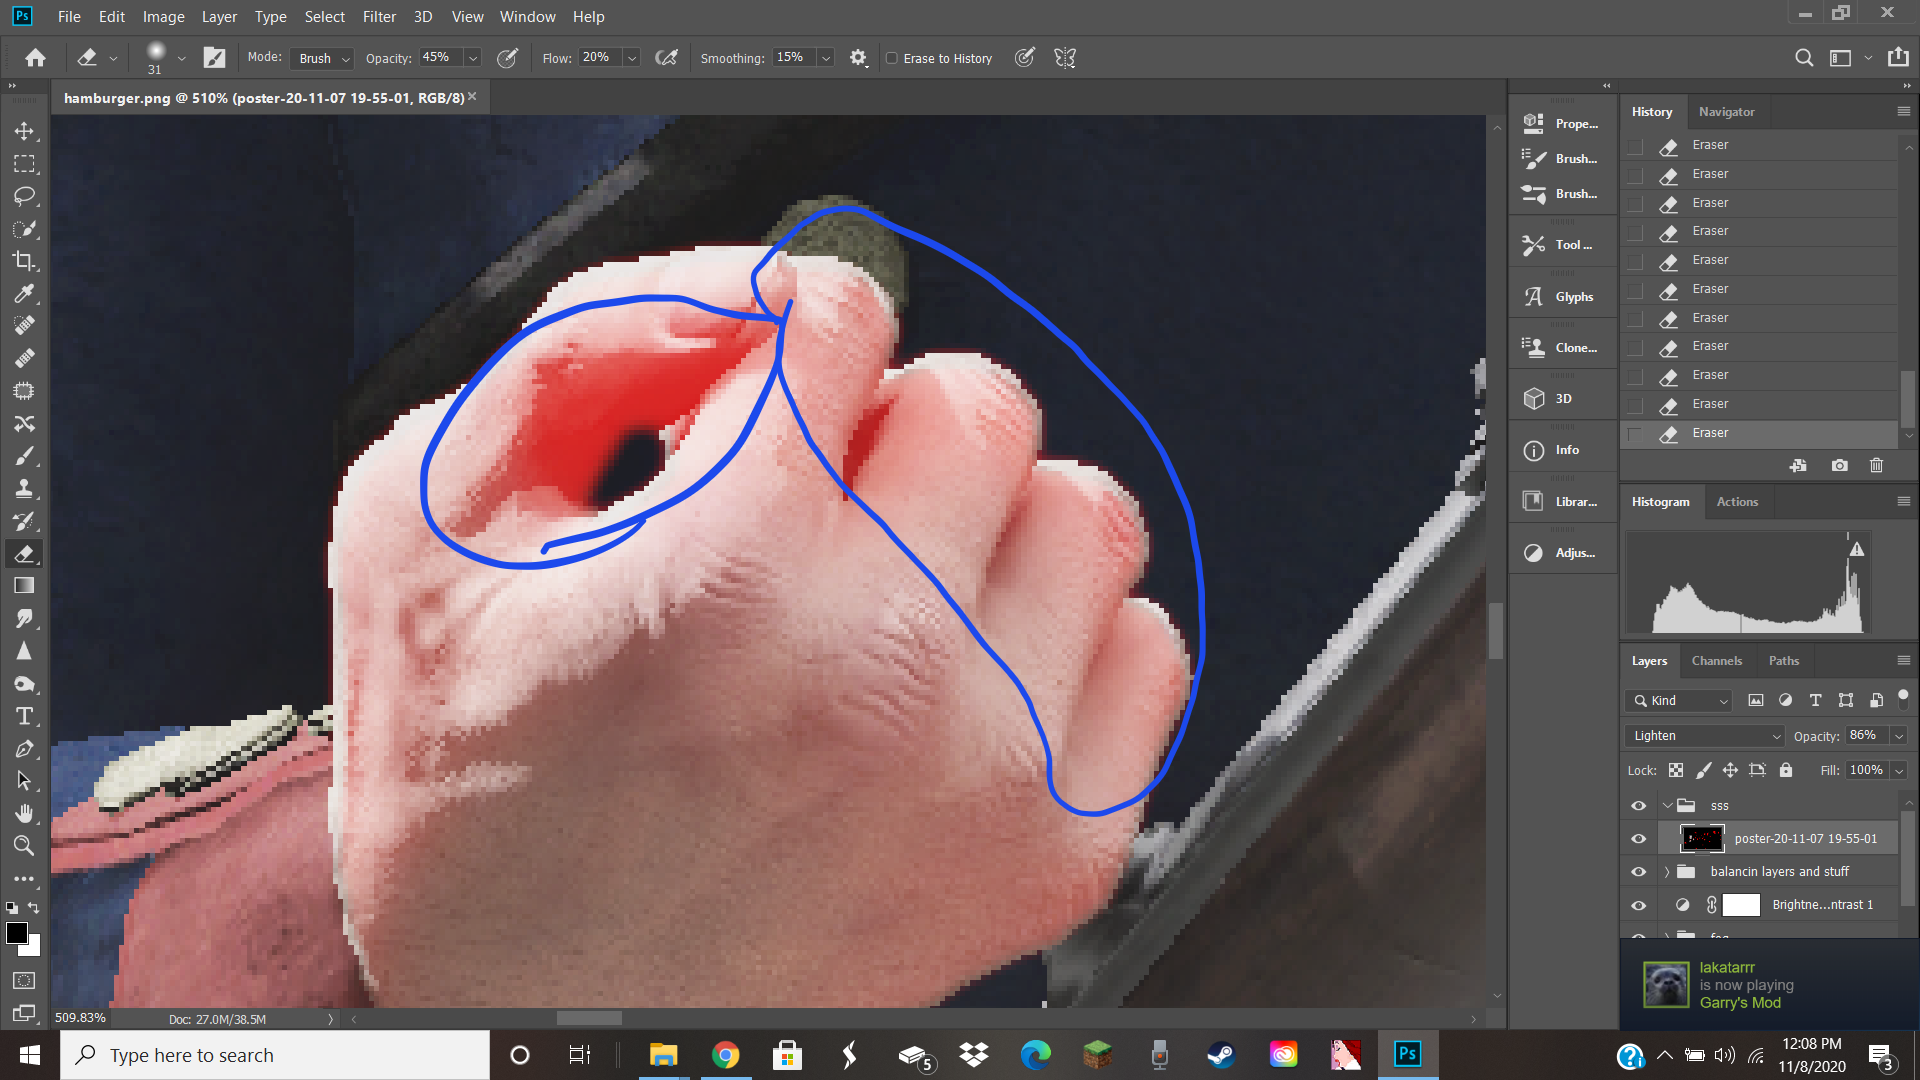
Task: Toggle visibility of sss group
Action: [x=1638, y=806]
